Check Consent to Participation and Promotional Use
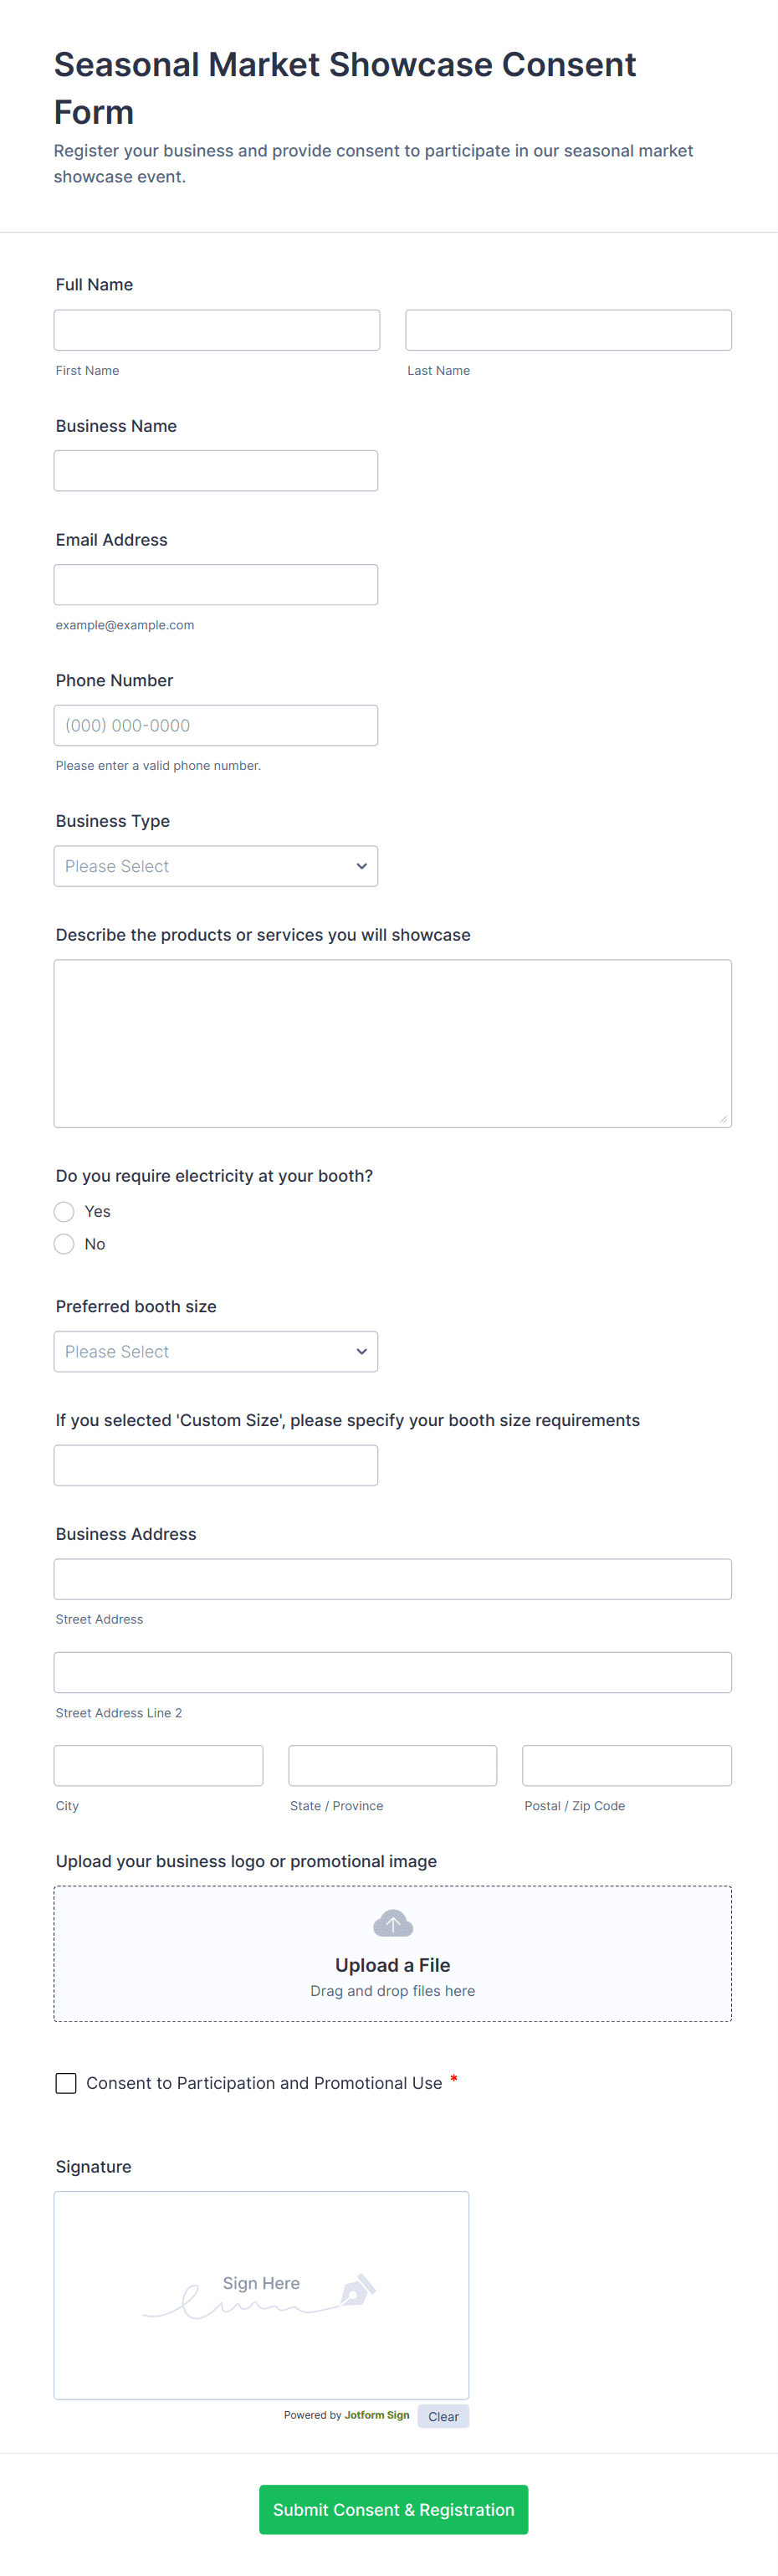The image size is (778, 2576). (66, 2083)
